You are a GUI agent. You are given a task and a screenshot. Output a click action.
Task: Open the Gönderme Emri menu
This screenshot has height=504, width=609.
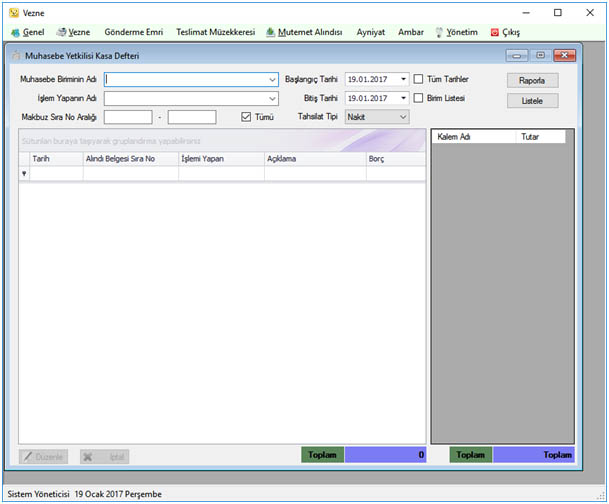click(x=134, y=32)
